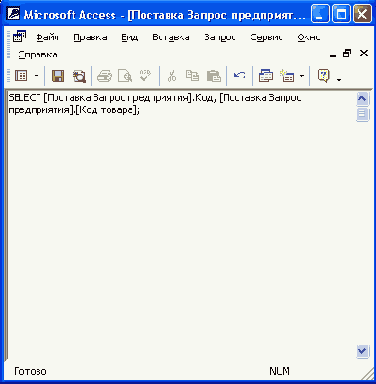376x384 pixels.
Task: Click the Spelling check icon
Action: point(145,75)
